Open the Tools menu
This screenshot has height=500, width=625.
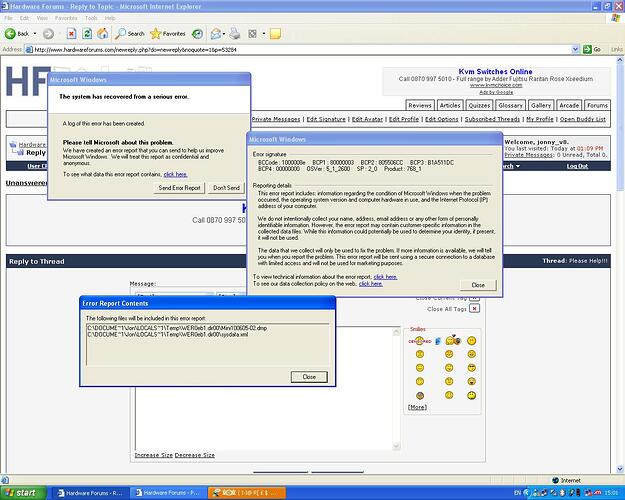click(x=91, y=18)
